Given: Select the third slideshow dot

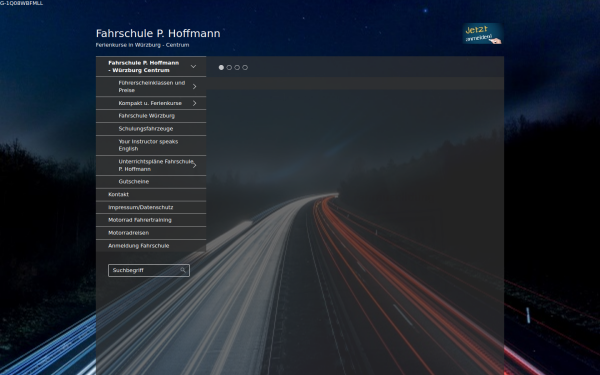Looking at the screenshot, I should click(237, 67).
